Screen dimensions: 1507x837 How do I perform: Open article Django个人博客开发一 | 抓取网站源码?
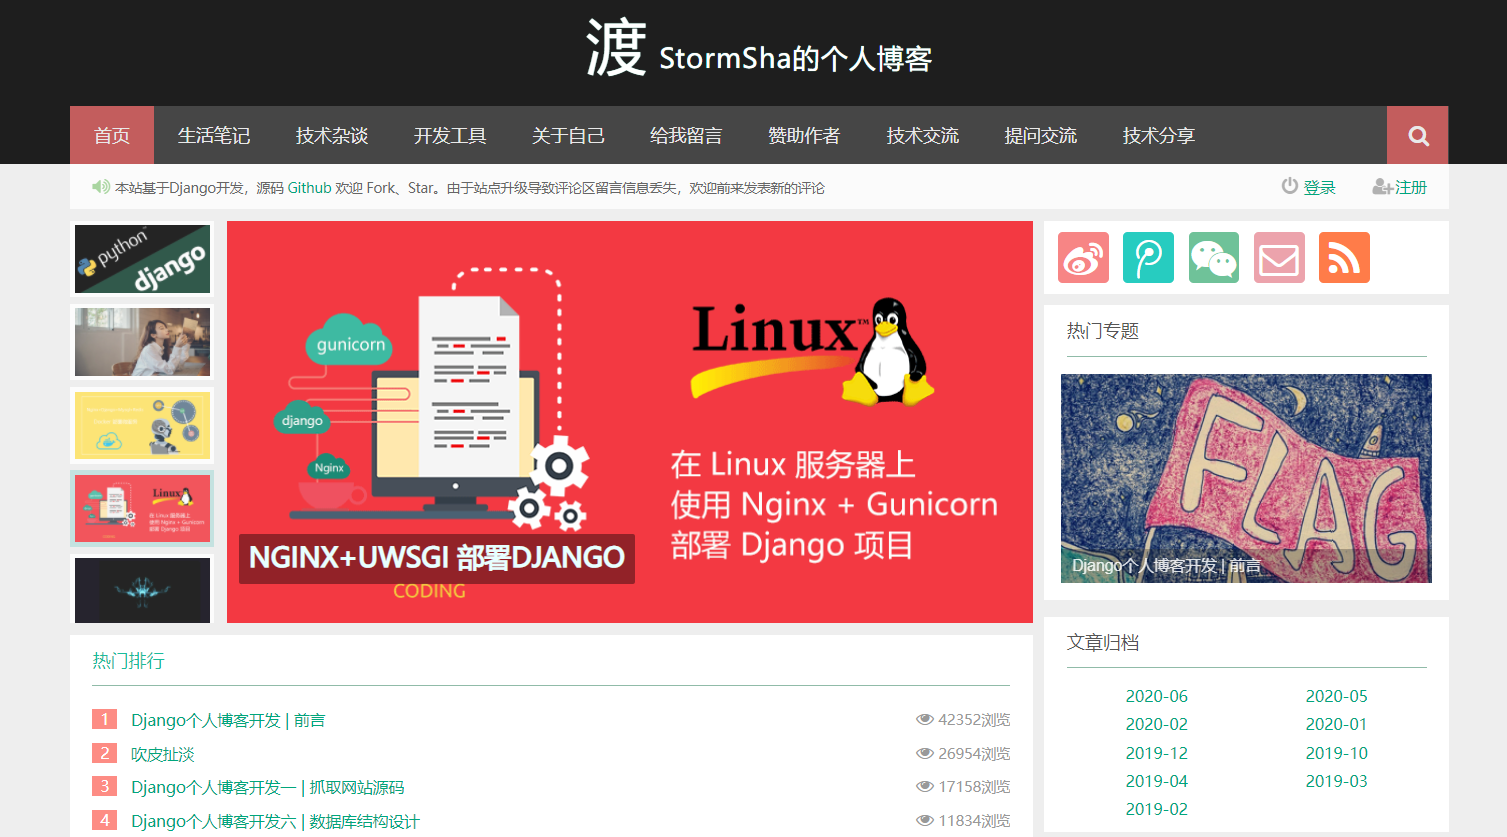coord(266,786)
